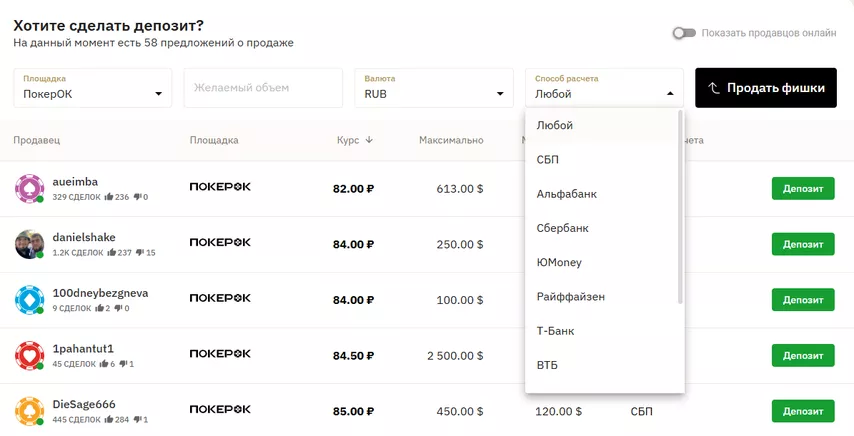Pick Т-Банк payment option

(x=555, y=331)
